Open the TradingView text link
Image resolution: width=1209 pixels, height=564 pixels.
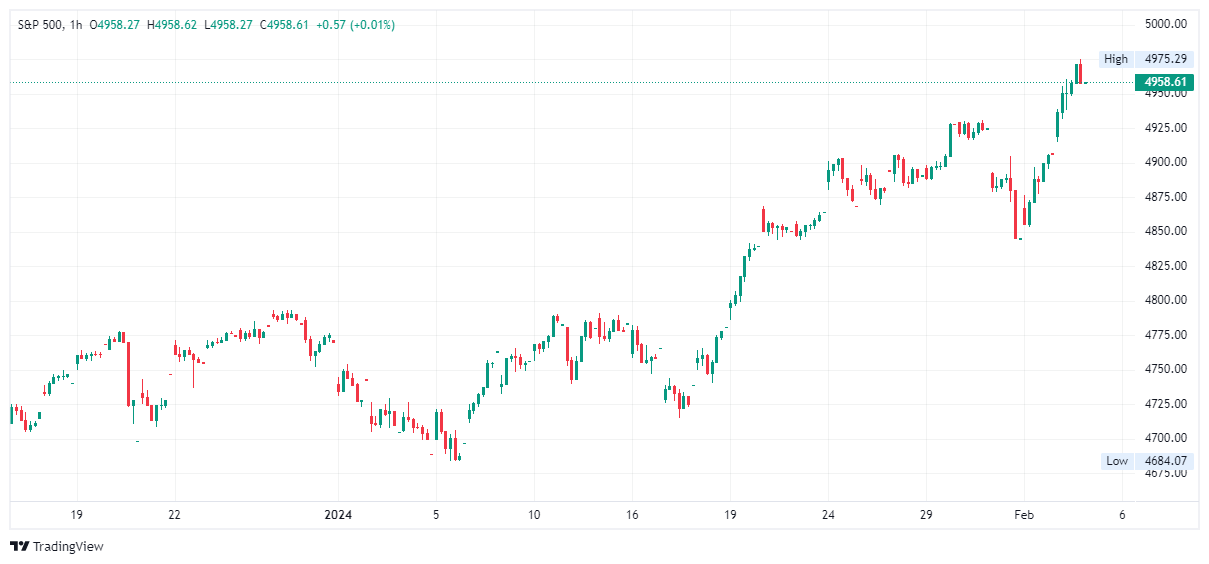68,547
